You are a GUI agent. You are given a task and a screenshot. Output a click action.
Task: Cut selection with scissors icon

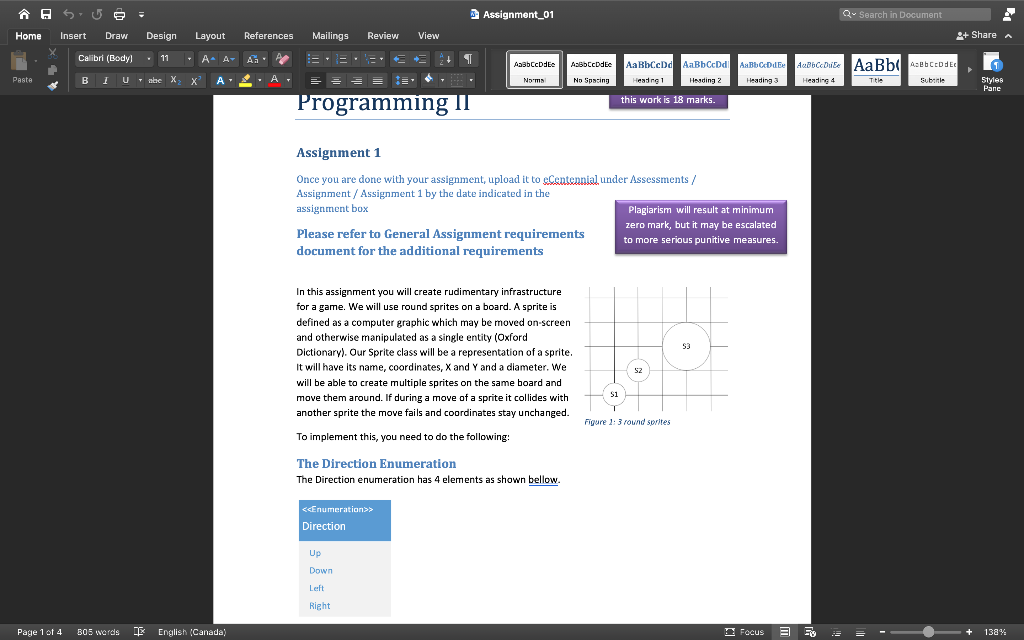coord(53,54)
